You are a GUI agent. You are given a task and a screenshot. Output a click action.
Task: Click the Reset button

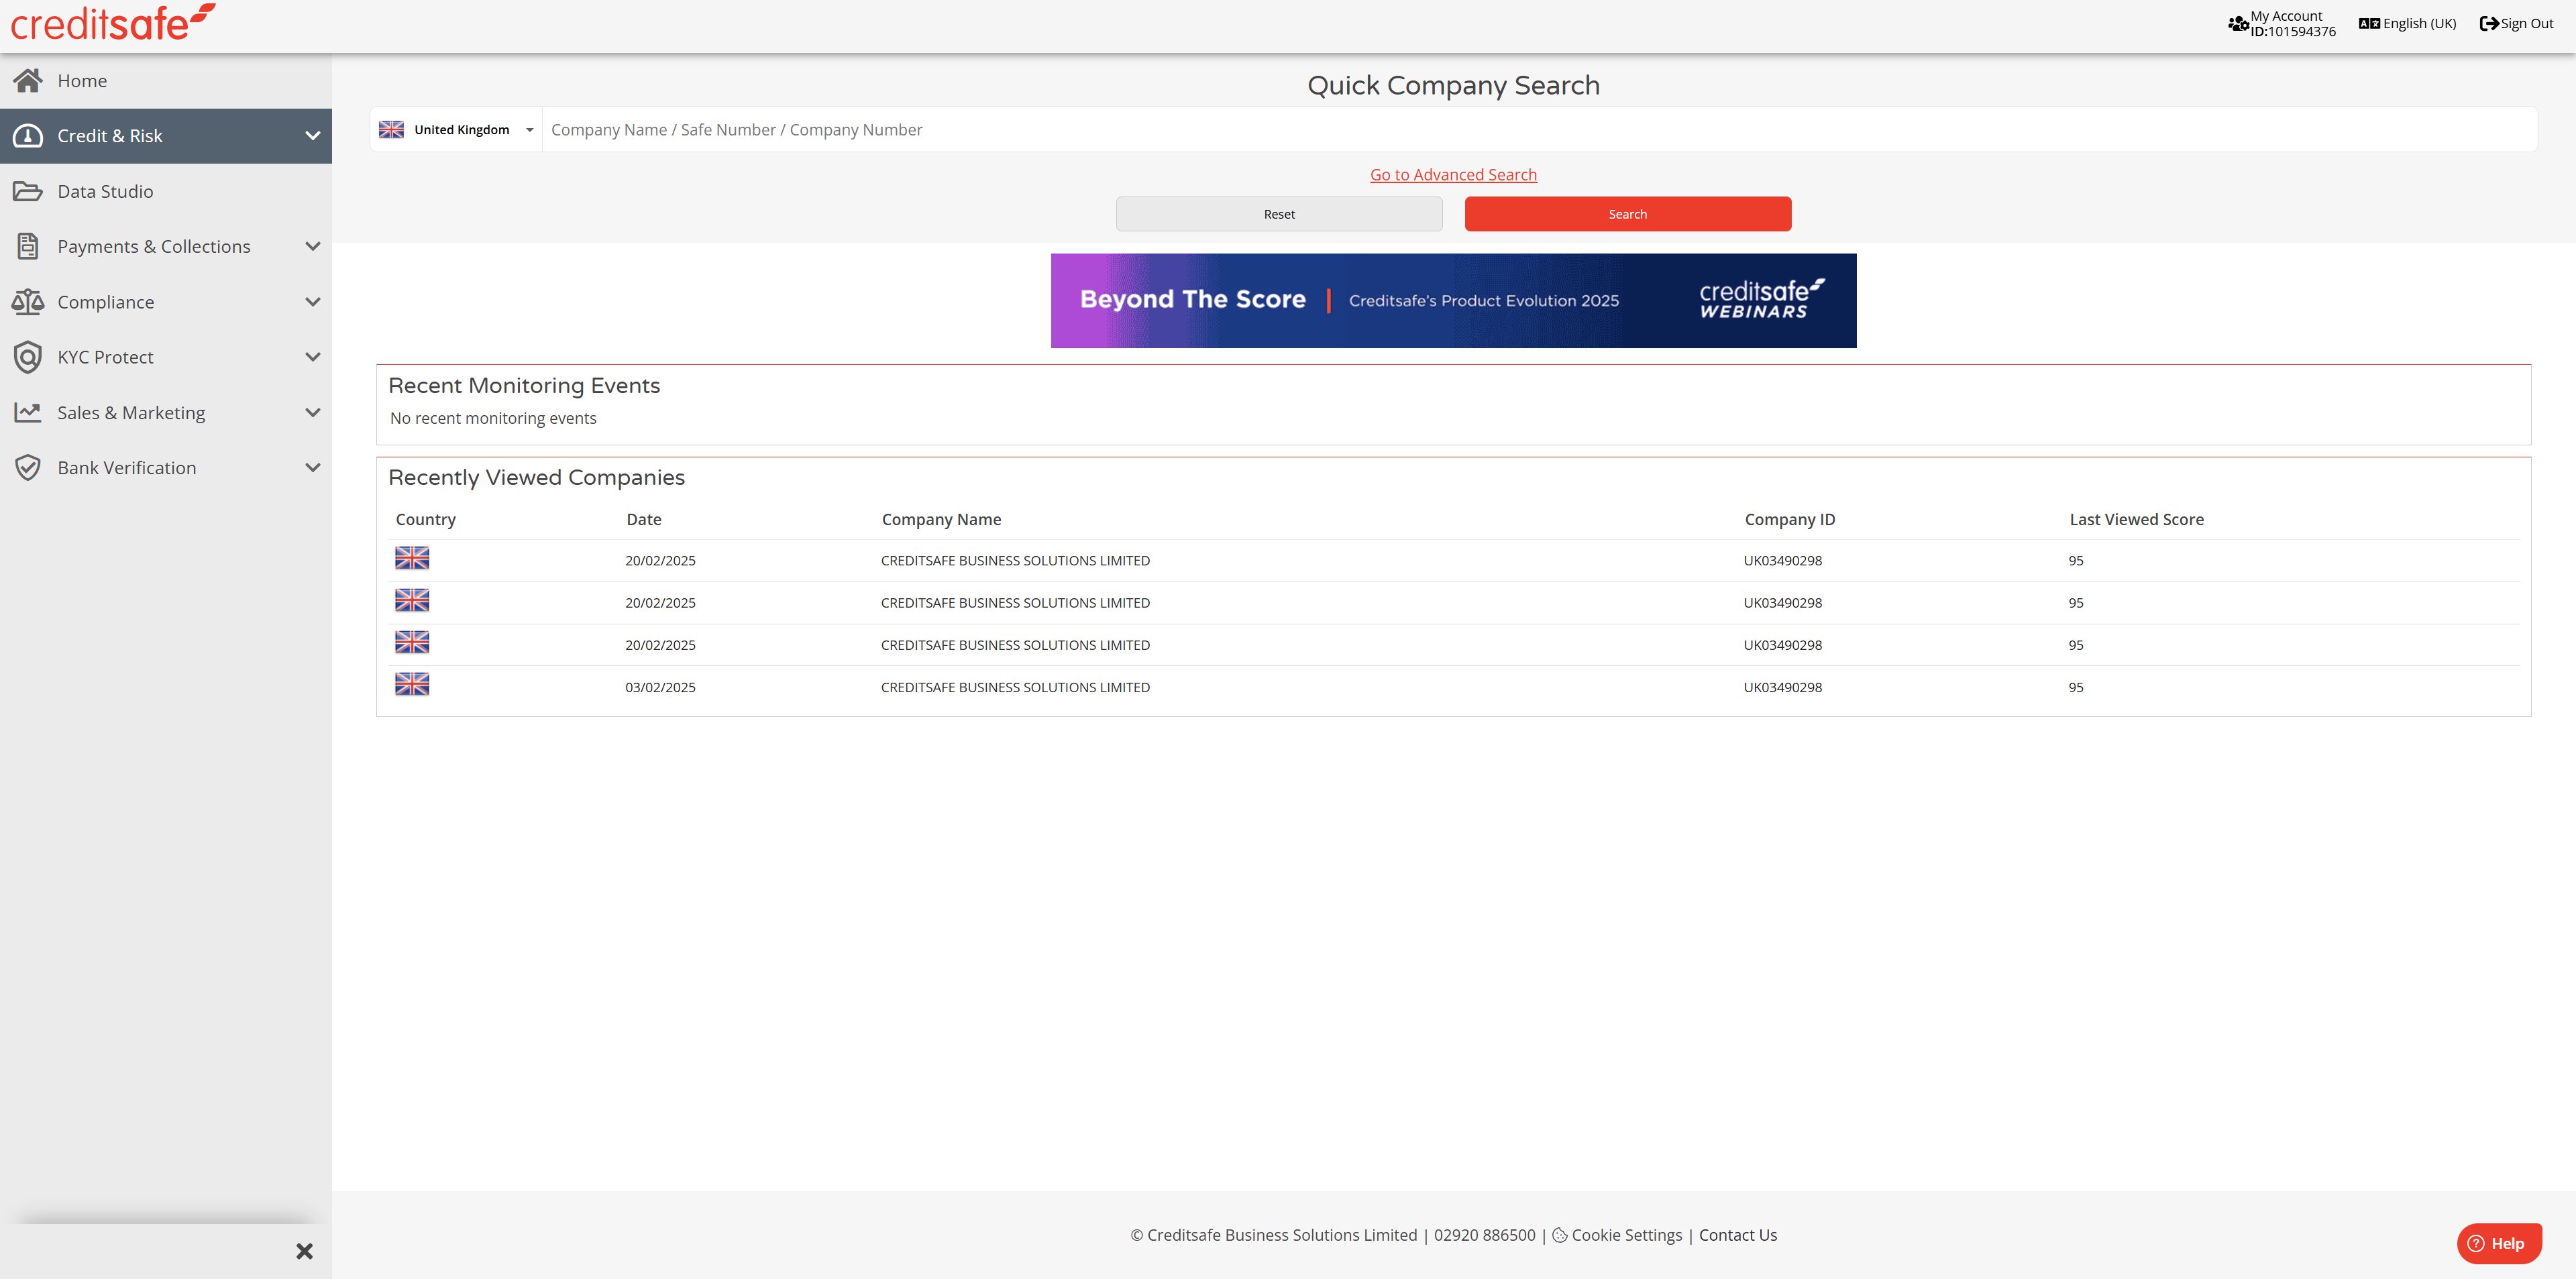click(1279, 214)
